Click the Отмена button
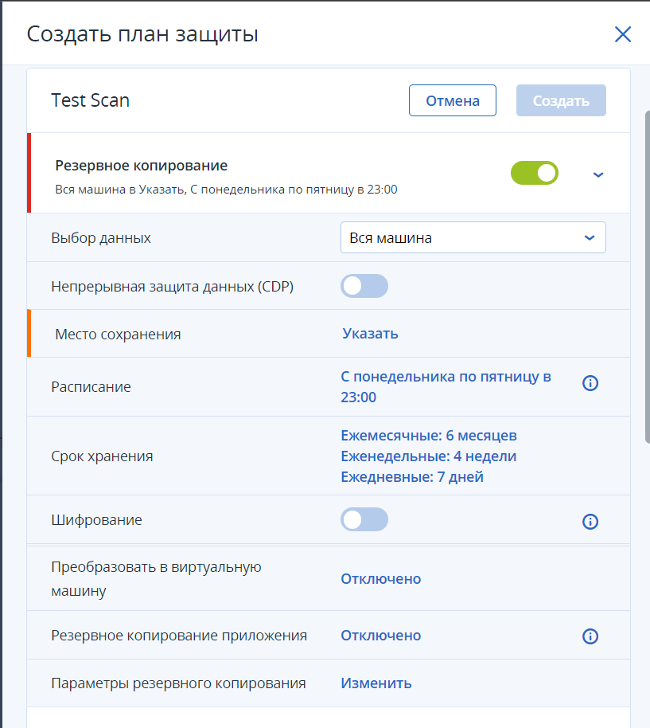The image size is (650, 728). click(452, 101)
